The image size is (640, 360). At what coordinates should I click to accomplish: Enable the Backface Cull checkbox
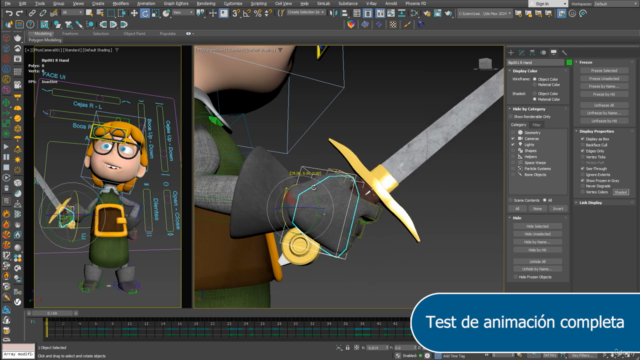583,145
